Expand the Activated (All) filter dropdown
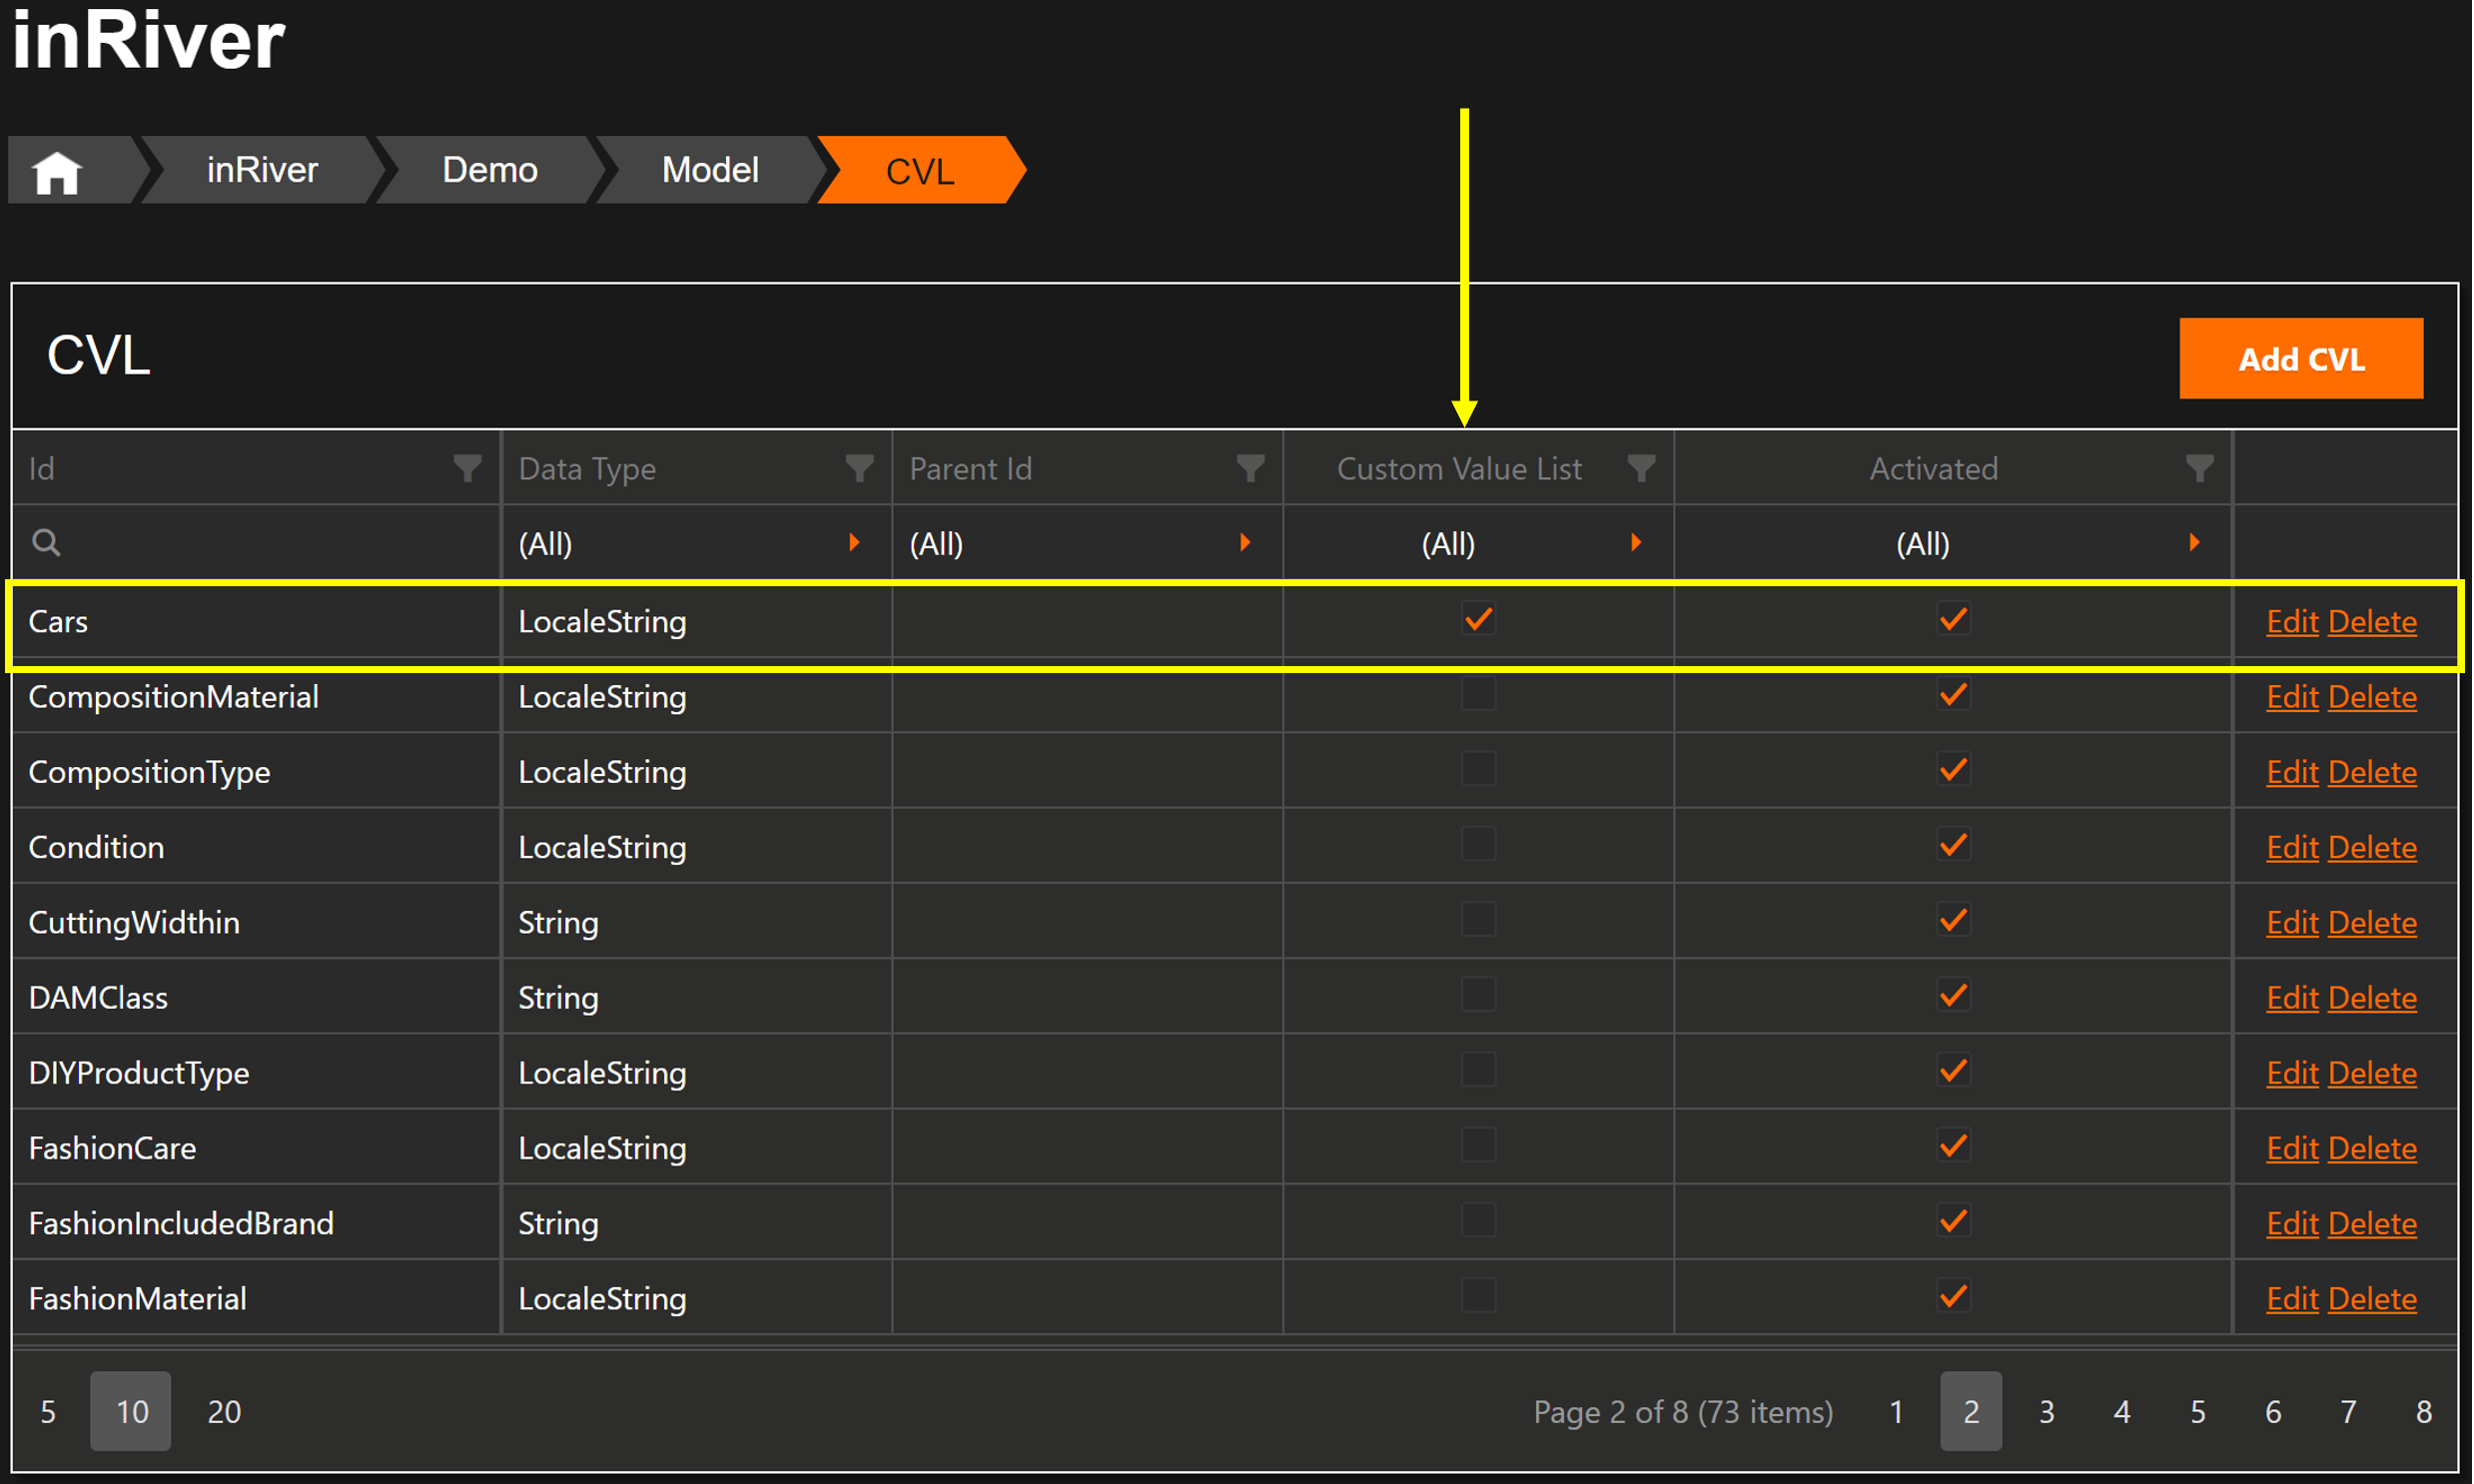 [x=2194, y=543]
